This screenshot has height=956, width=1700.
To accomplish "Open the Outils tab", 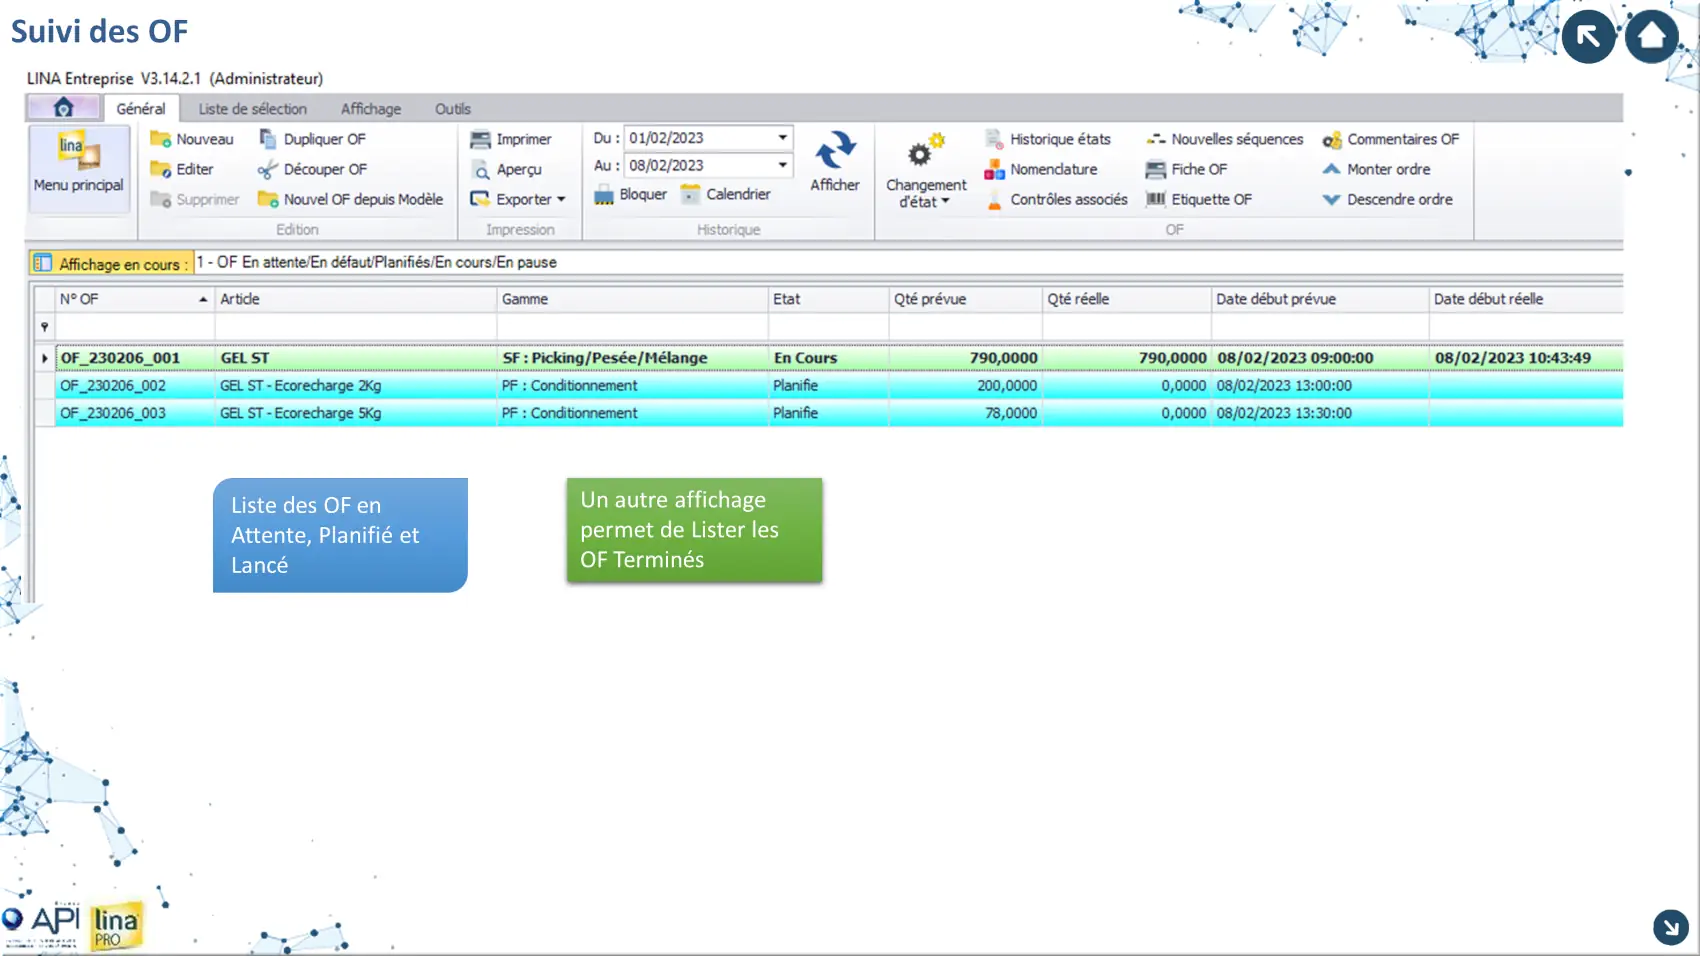I will 452,109.
